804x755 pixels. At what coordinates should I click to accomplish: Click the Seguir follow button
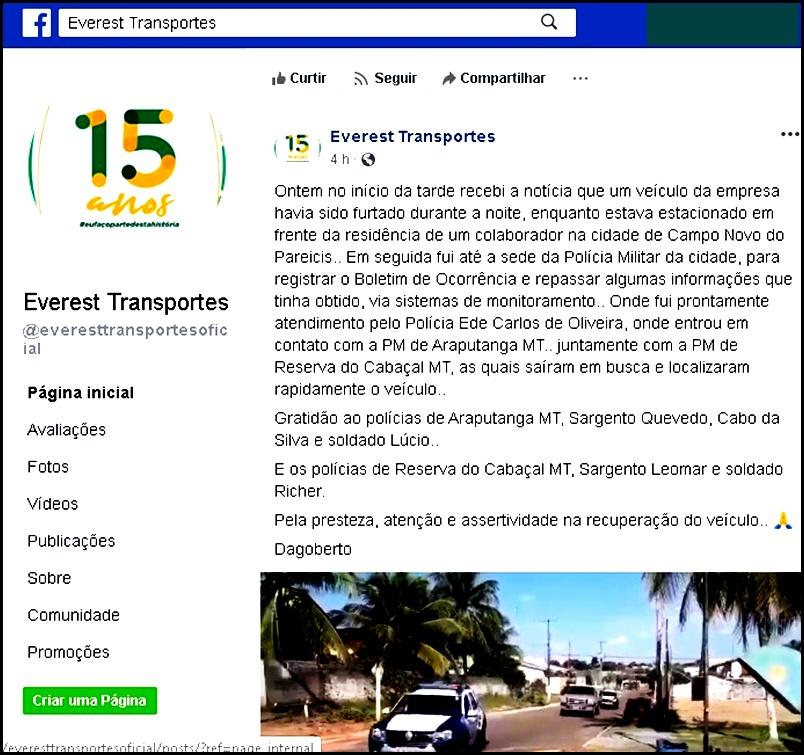[385, 78]
